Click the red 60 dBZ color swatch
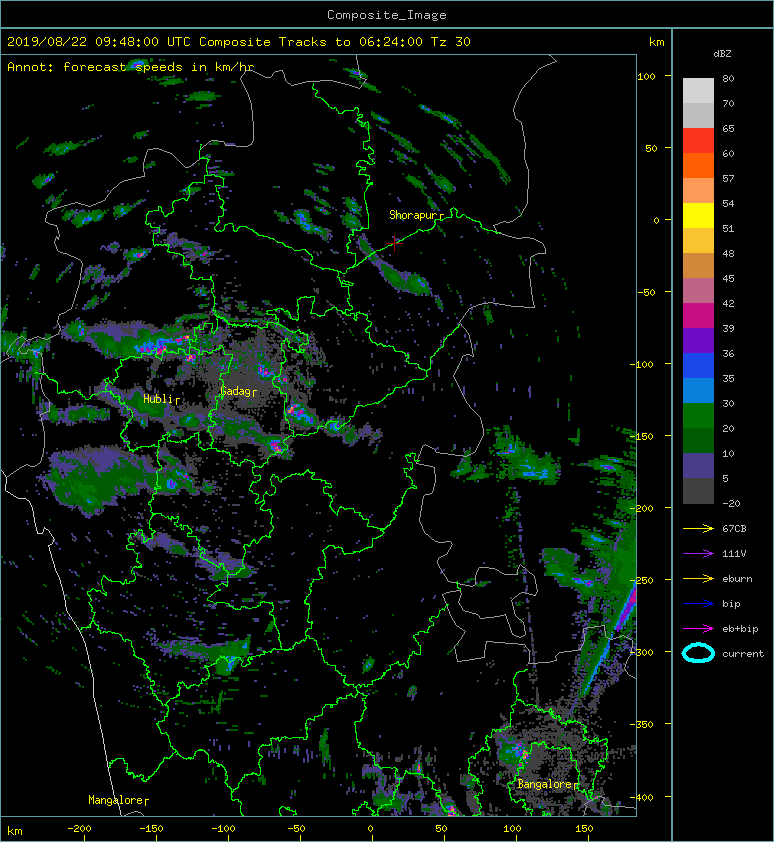Image resolution: width=774 pixels, height=842 pixels. click(x=698, y=141)
